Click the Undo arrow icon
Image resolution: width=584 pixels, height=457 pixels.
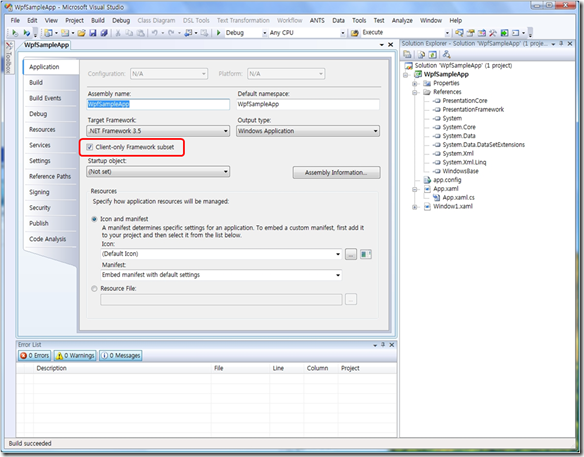[155, 33]
